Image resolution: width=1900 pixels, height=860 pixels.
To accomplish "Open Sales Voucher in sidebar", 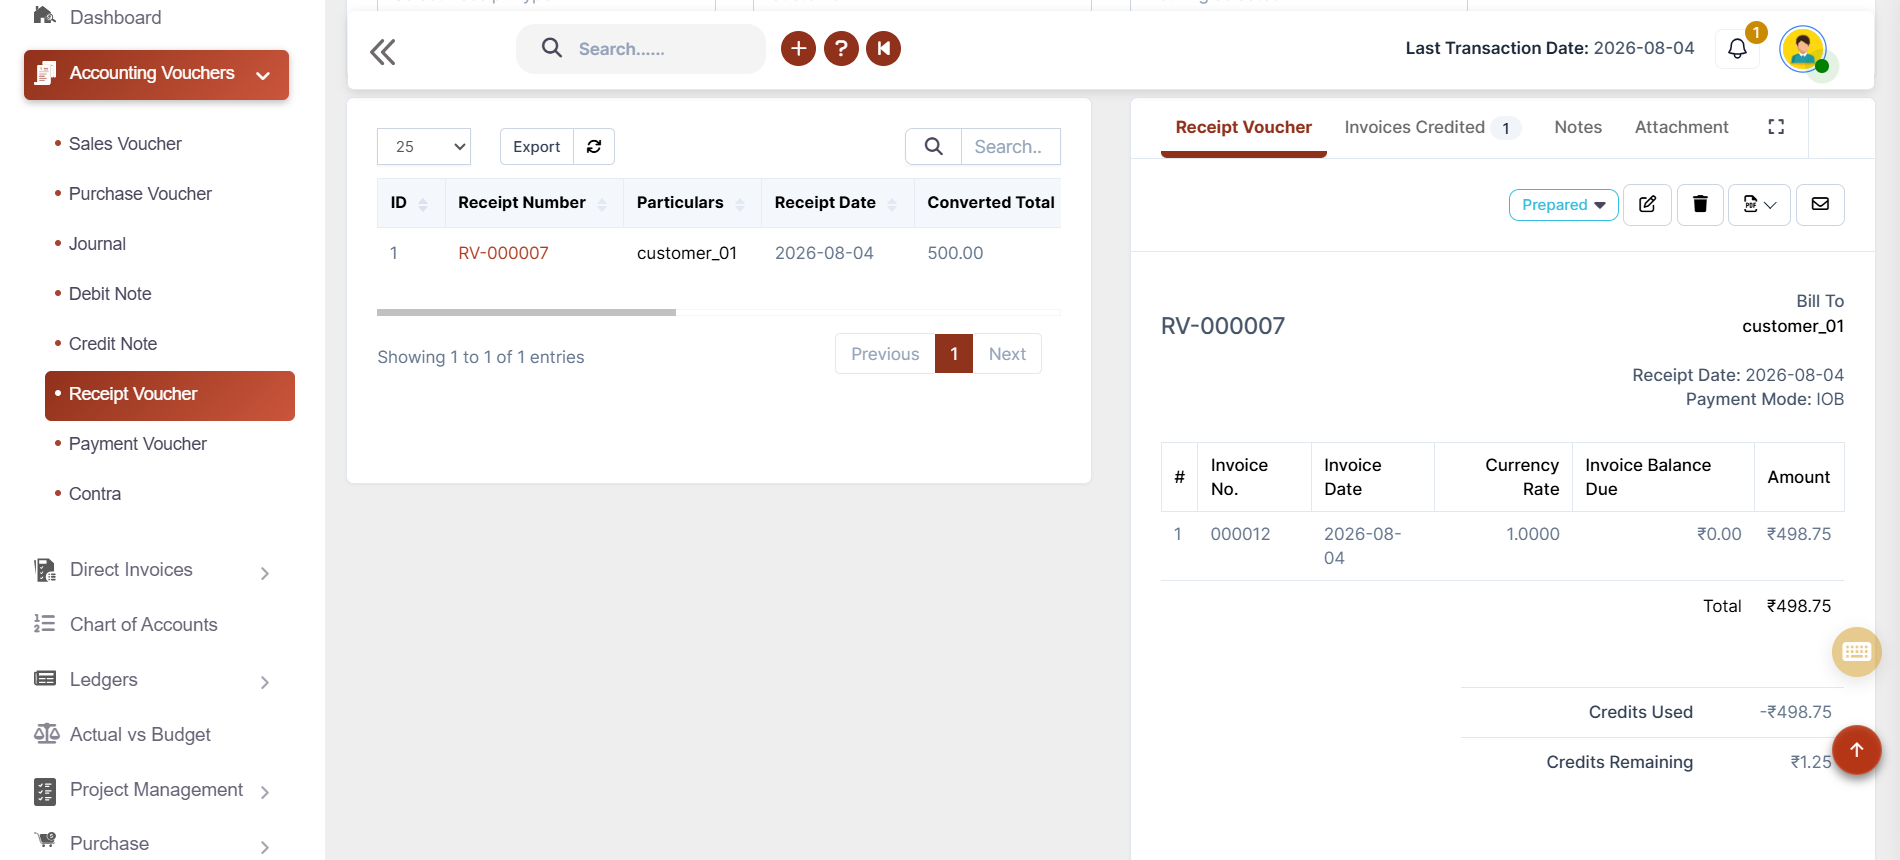I will [x=125, y=144].
